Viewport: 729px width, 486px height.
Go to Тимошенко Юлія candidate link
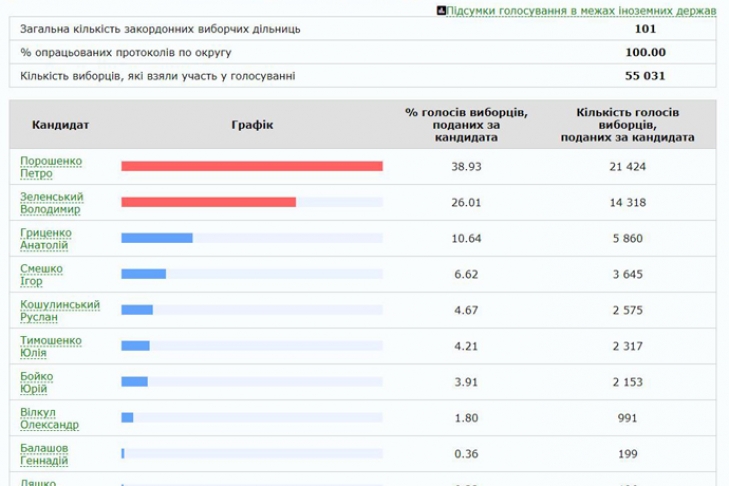(51, 347)
